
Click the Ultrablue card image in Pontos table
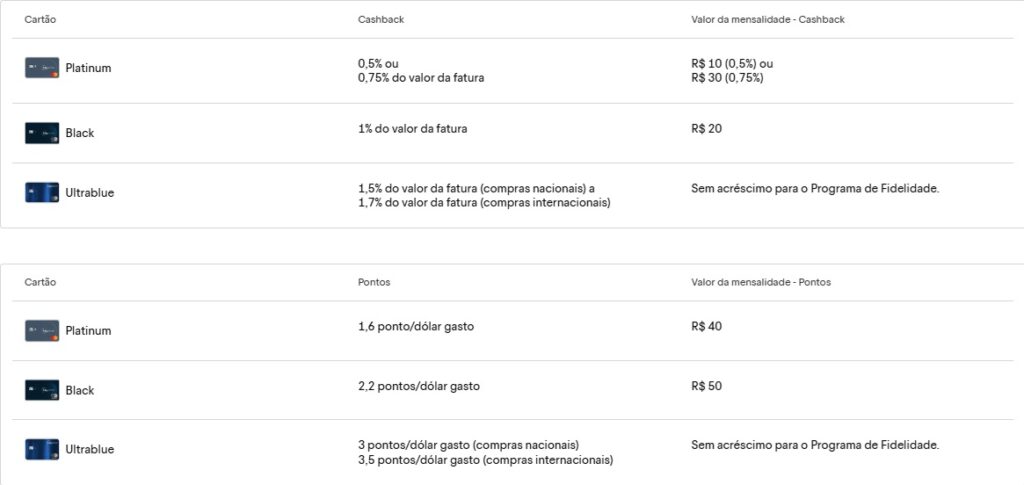[x=42, y=449]
